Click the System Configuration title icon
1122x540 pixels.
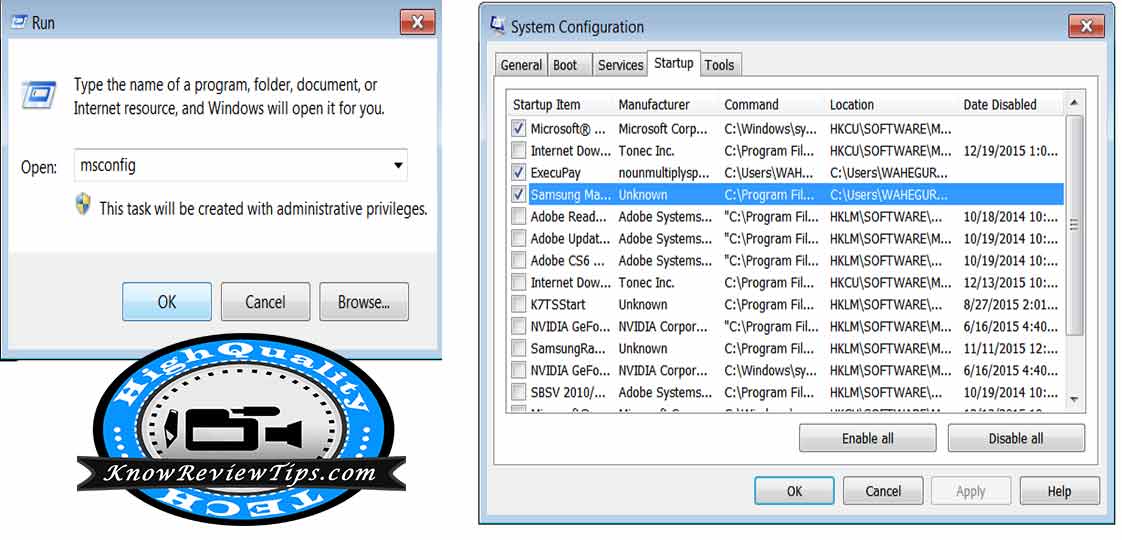coord(497,26)
